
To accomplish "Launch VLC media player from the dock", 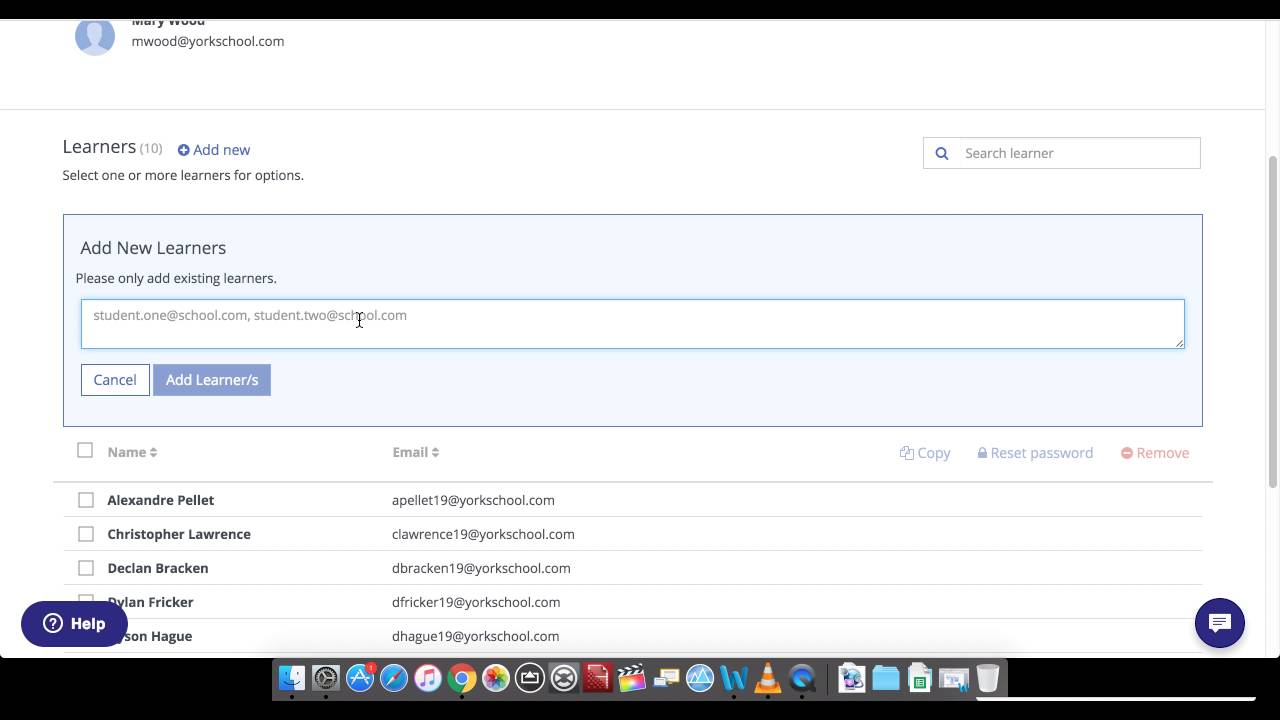I will (768, 679).
